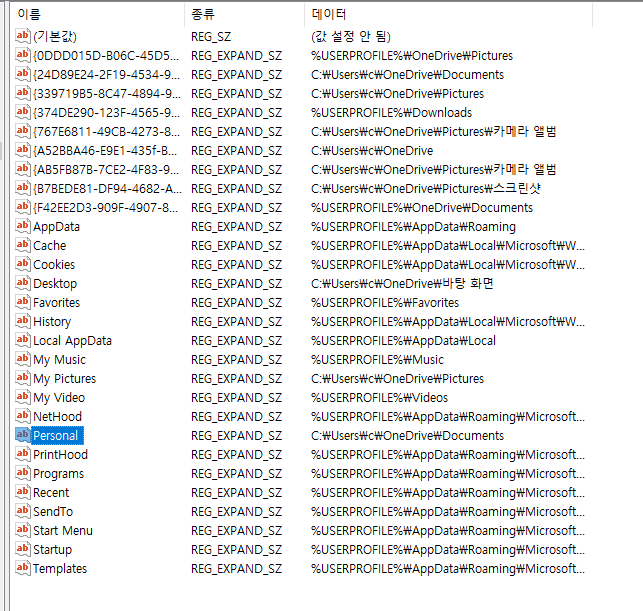This screenshot has width=643, height=611.
Task: Click the %USERPROFILE%₩AppData₩Local data cell
Action: point(403,340)
